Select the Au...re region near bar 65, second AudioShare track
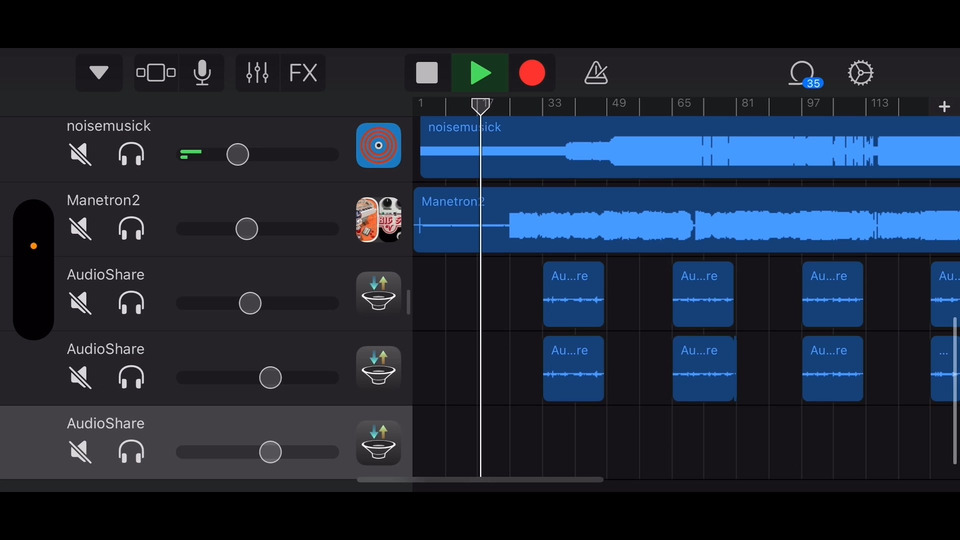960x540 pixels. pyautogui.click(x=704, y=369)
